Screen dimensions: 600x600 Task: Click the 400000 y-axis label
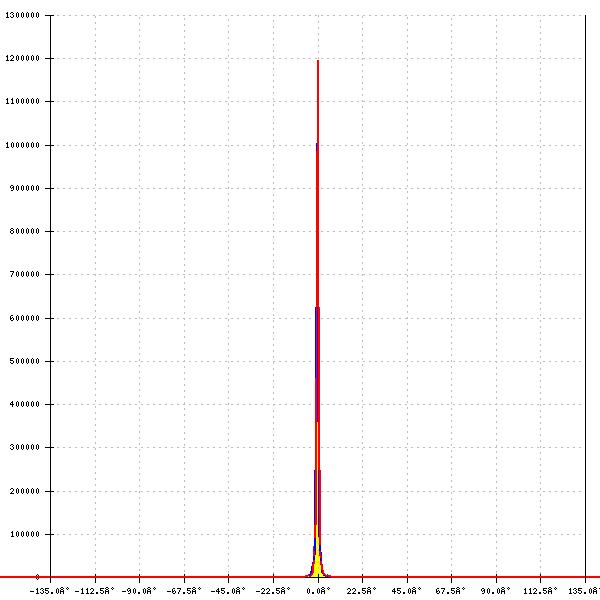coord(25,404)
